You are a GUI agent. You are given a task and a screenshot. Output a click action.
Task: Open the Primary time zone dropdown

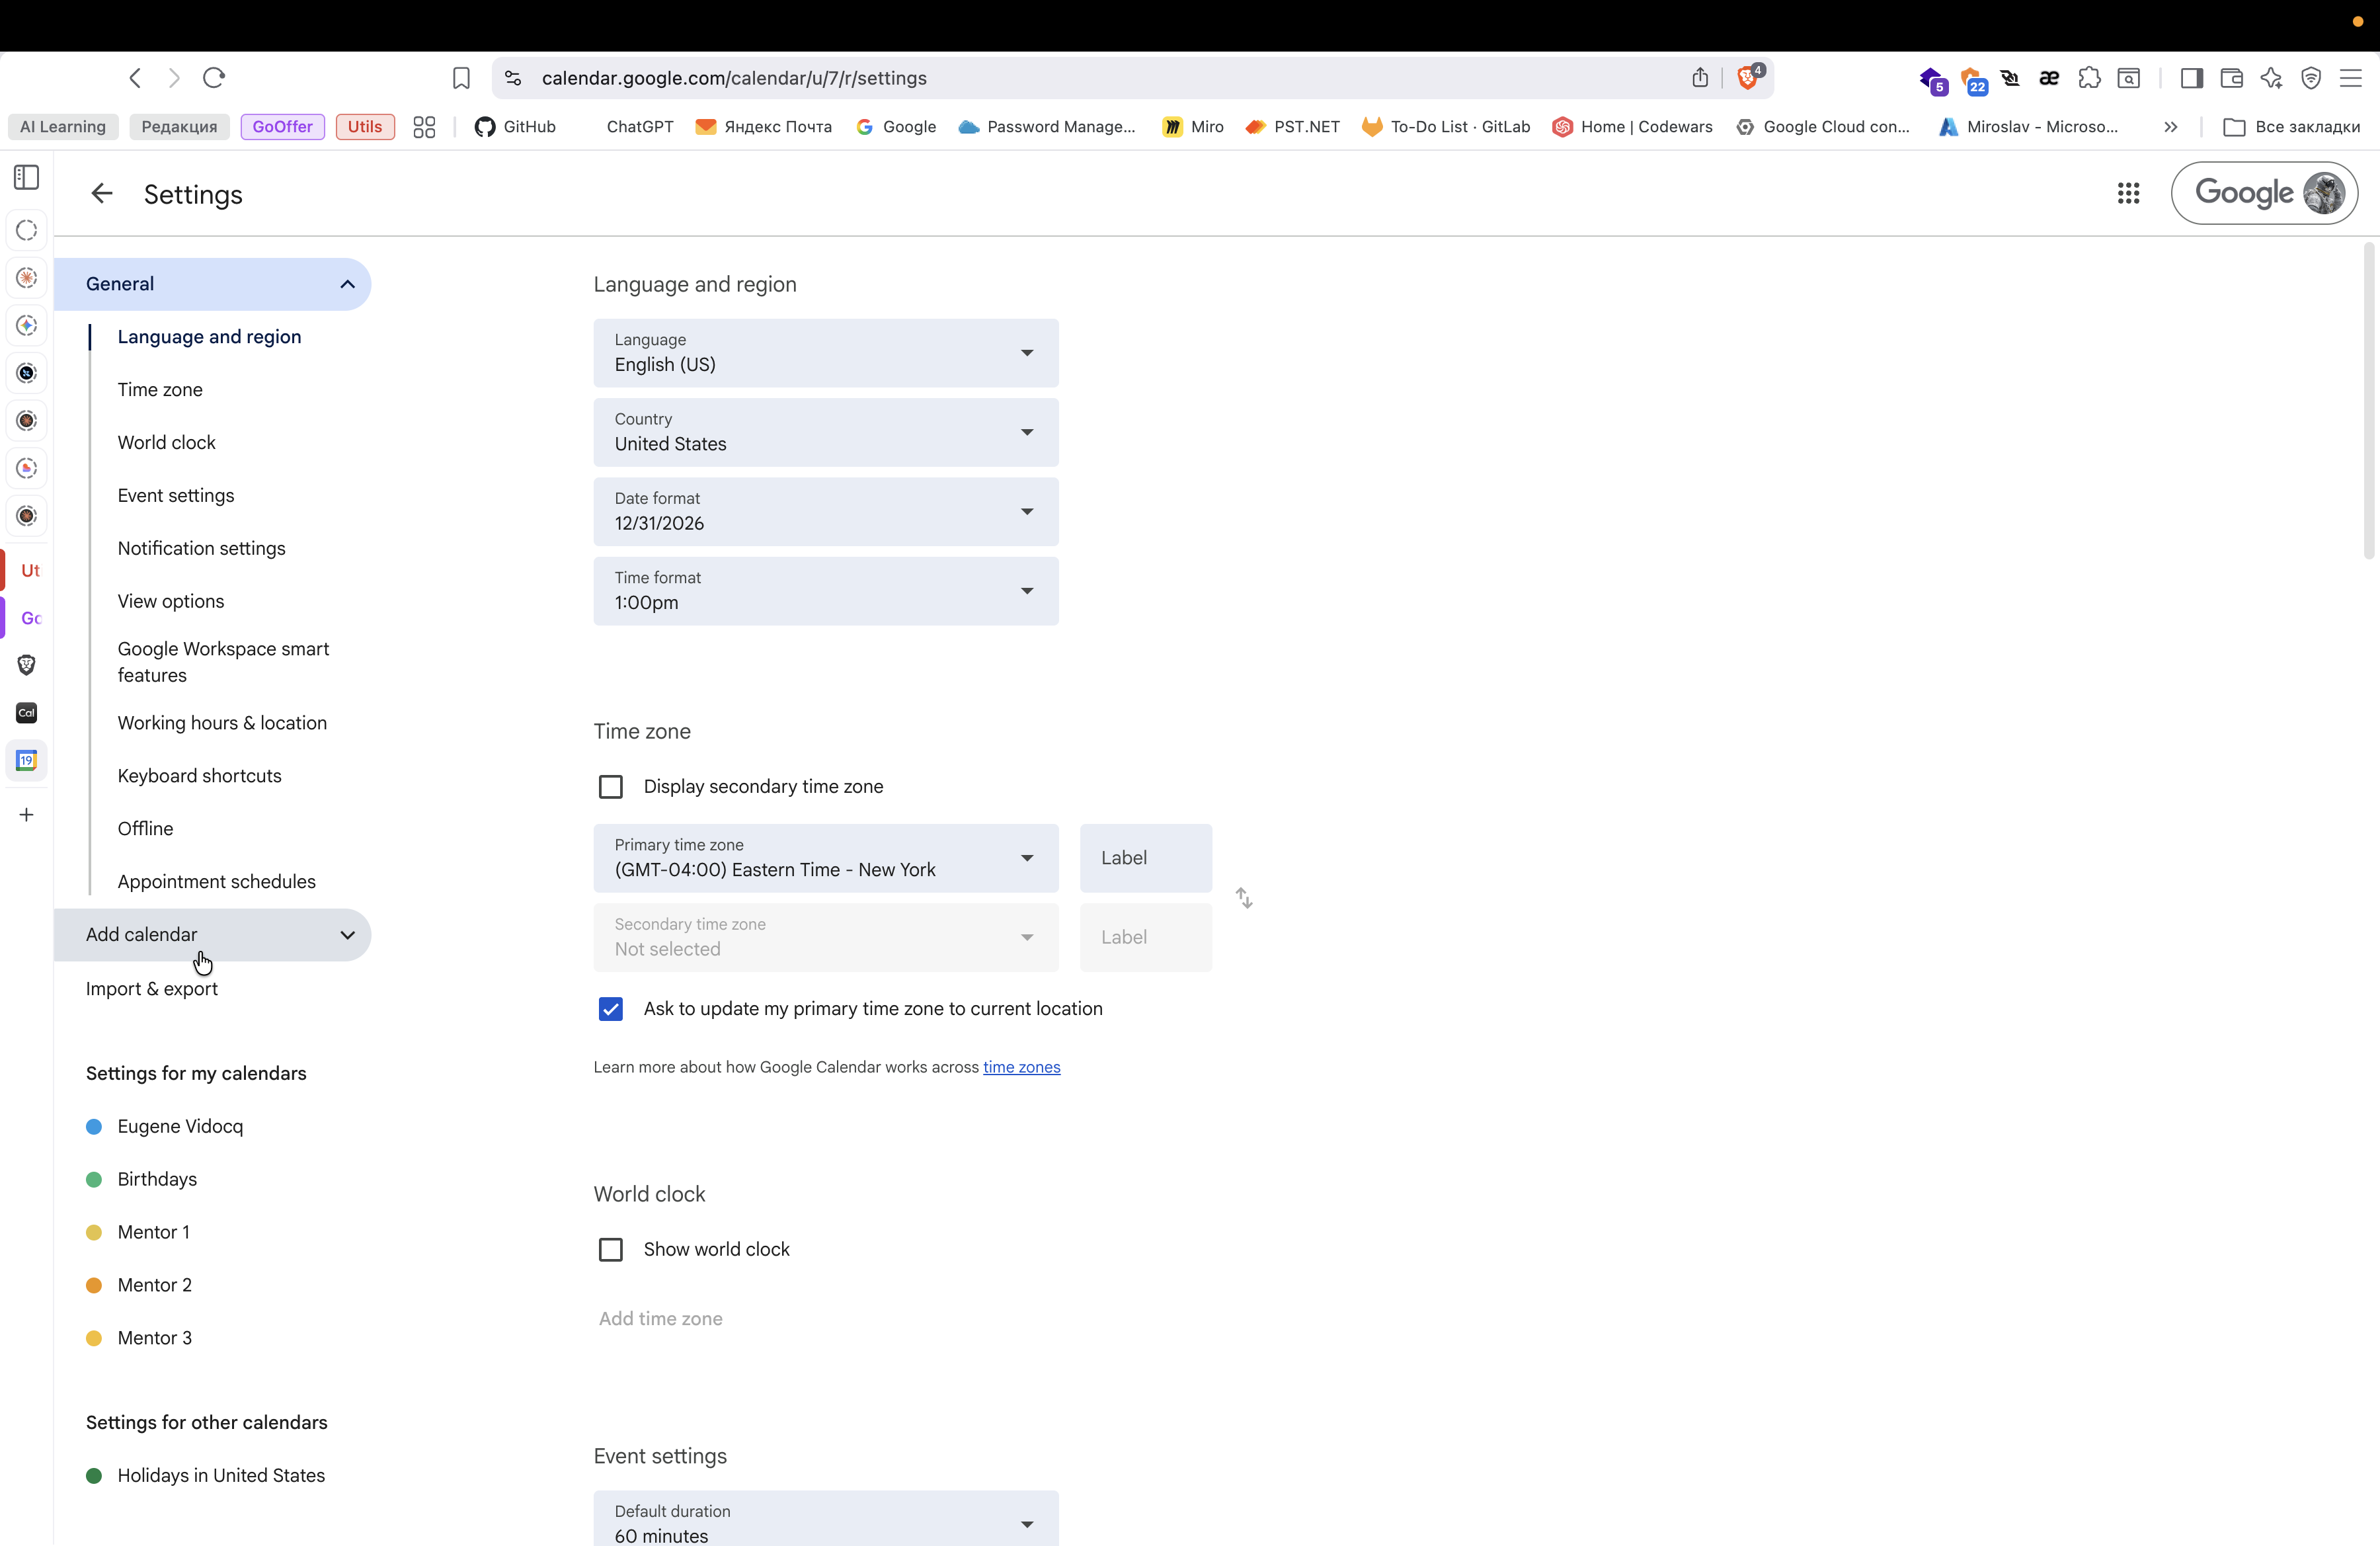pyautogui.click(x=826, y=858)
